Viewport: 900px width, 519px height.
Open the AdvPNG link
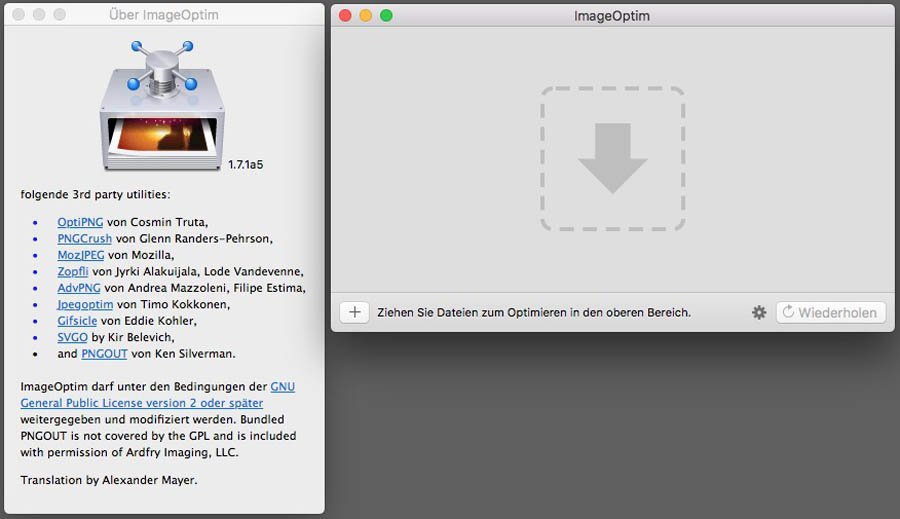pos(79,288)
